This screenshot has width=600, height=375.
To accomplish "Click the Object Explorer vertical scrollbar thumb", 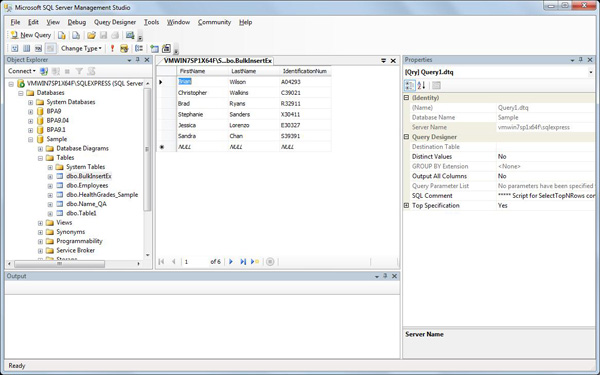I will coord(147,149).
